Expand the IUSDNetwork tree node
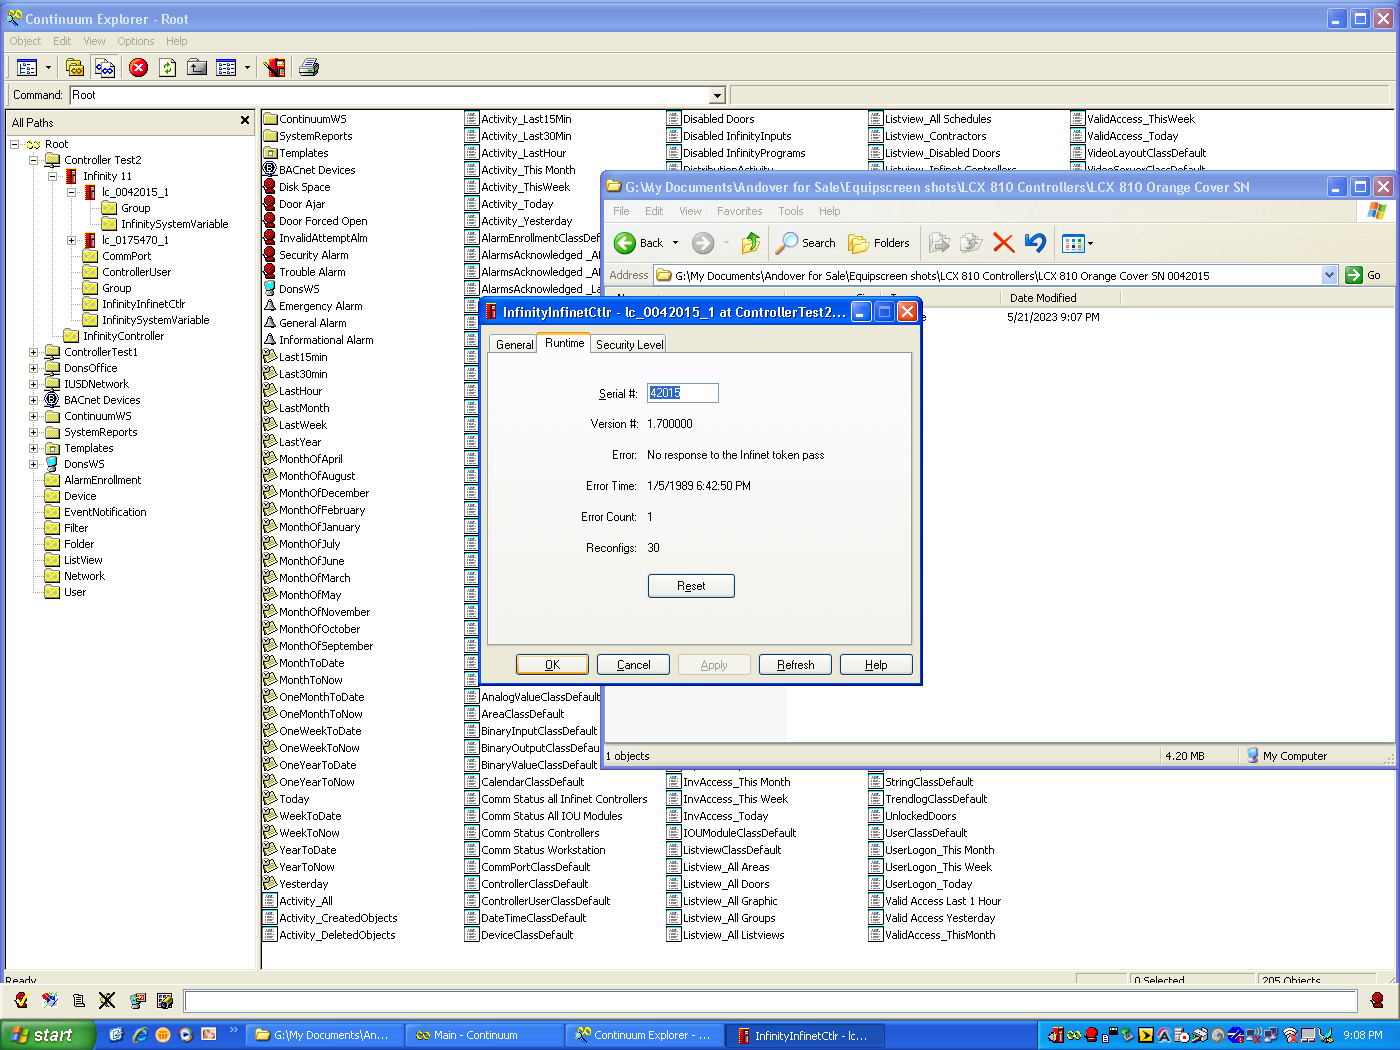Image resolution: width=1400 pixels, height=1050 pixels. (x=33, y=384)
